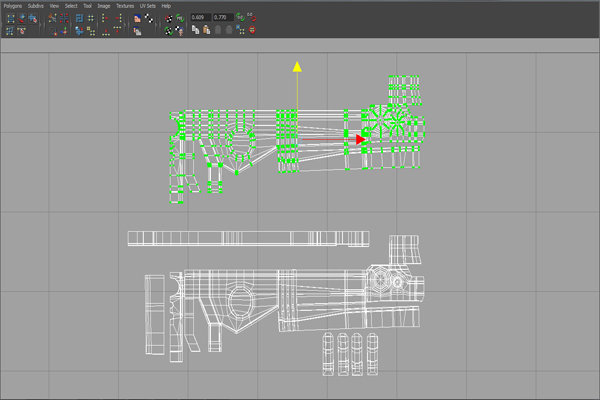Open the Select menu
Image resolution: width=600 pixels, height=400 pixels.
click(x=71, y=6)
